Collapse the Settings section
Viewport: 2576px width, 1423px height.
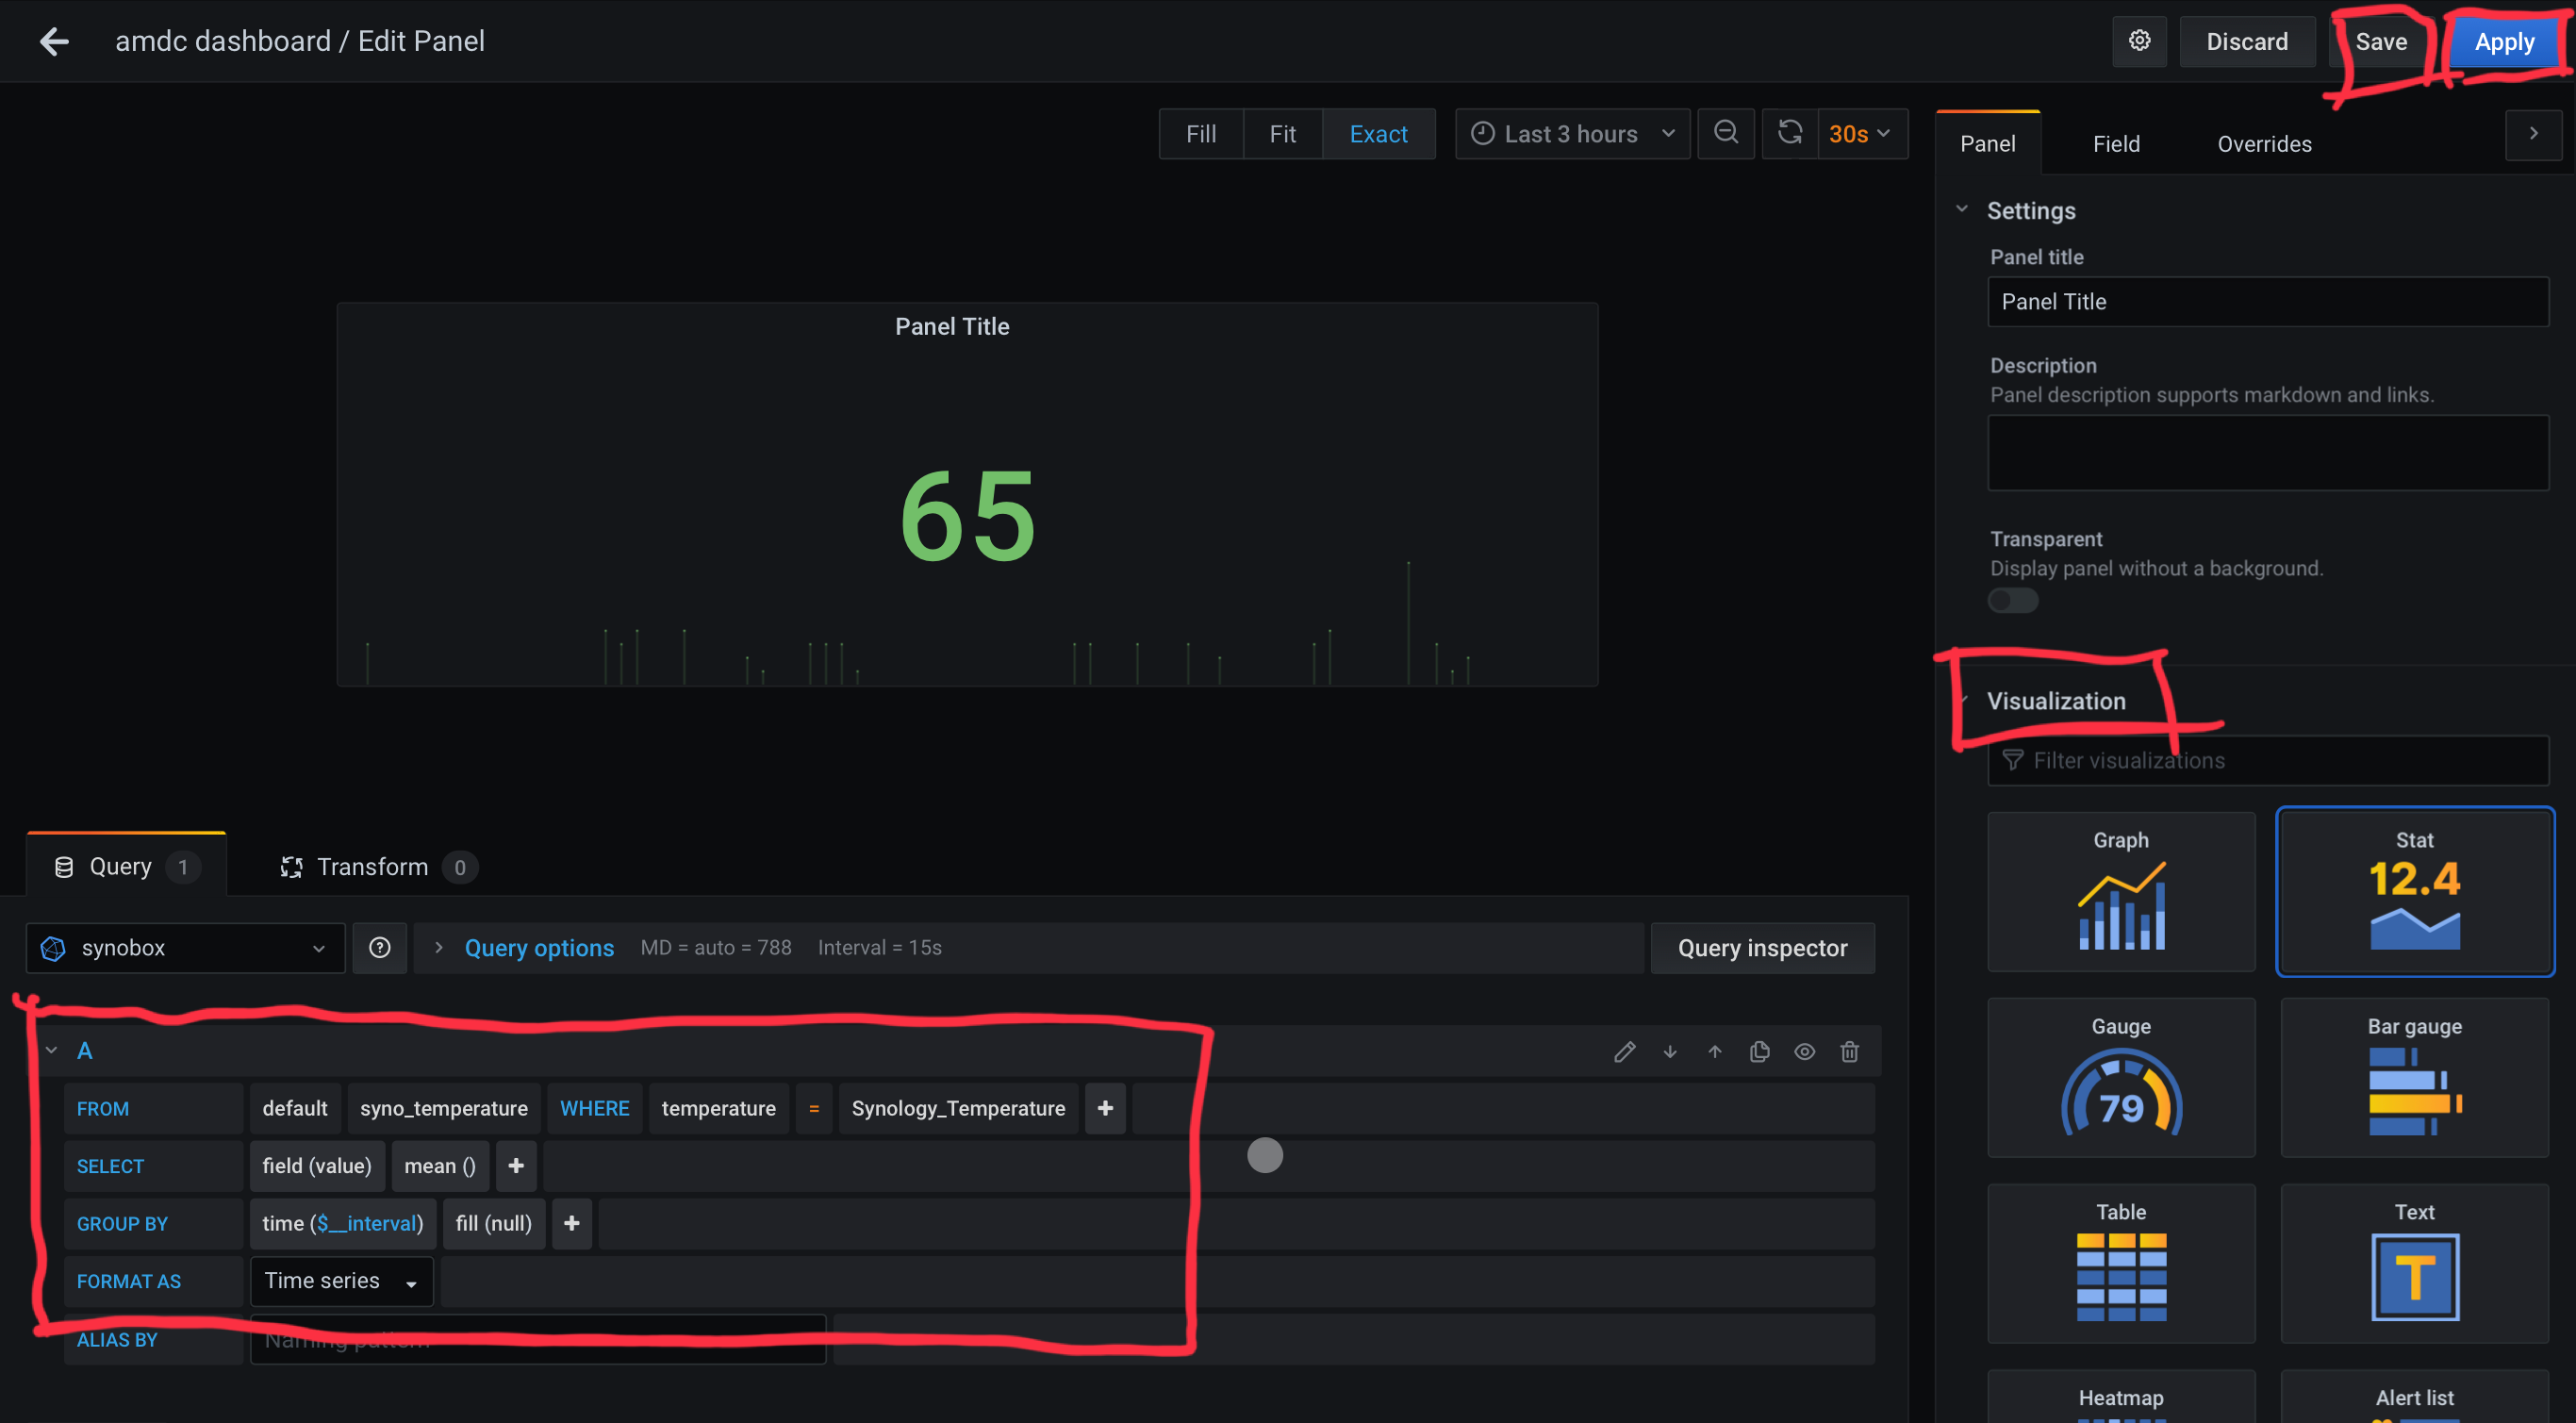[x=1962, y=209]
